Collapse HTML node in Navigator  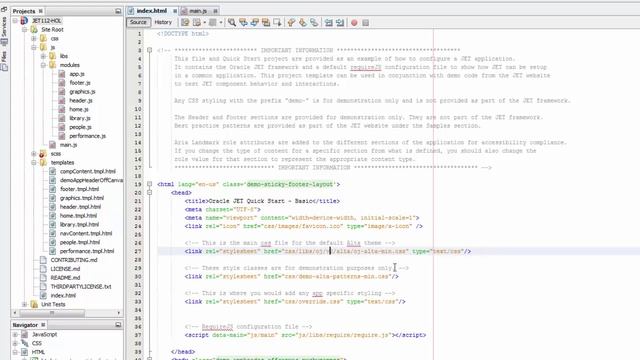16,352
